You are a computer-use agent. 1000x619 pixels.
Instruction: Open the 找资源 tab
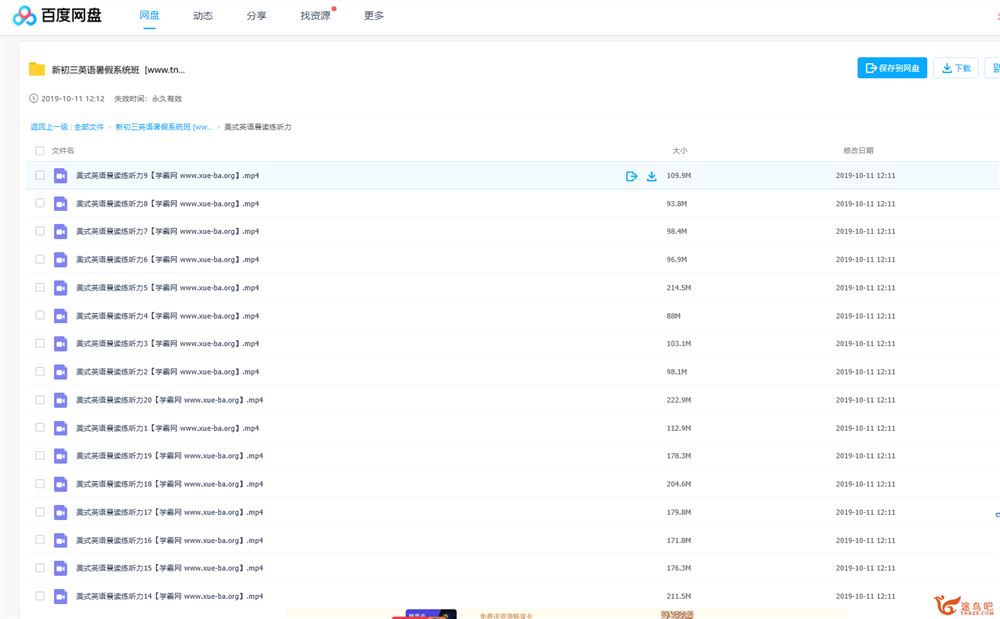click(316, 15)
